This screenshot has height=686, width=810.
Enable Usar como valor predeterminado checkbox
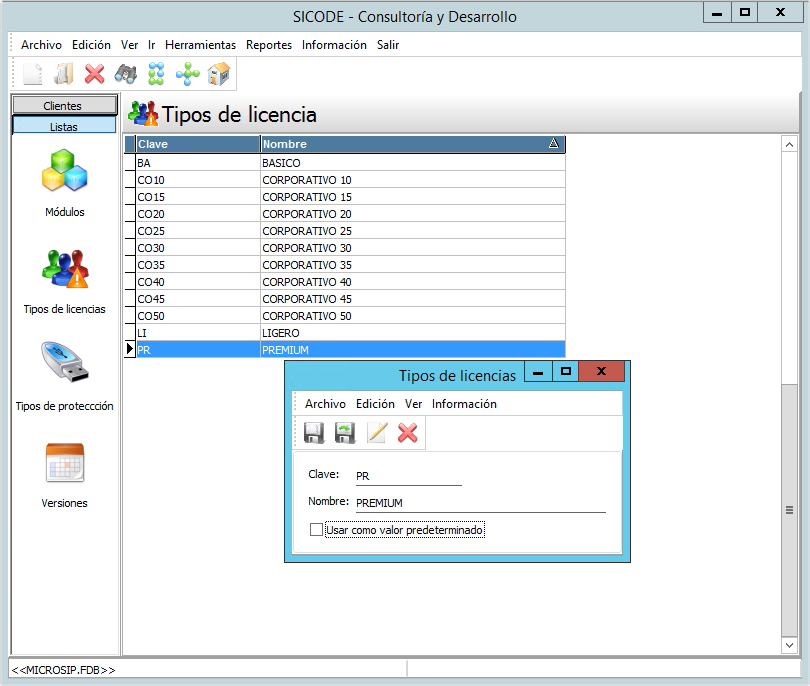317,530
